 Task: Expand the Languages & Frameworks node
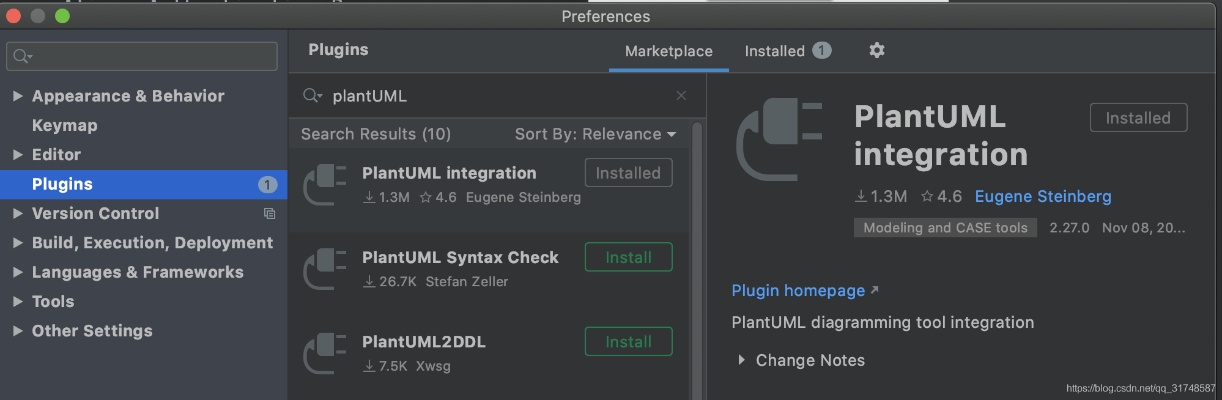pos(17,272)
